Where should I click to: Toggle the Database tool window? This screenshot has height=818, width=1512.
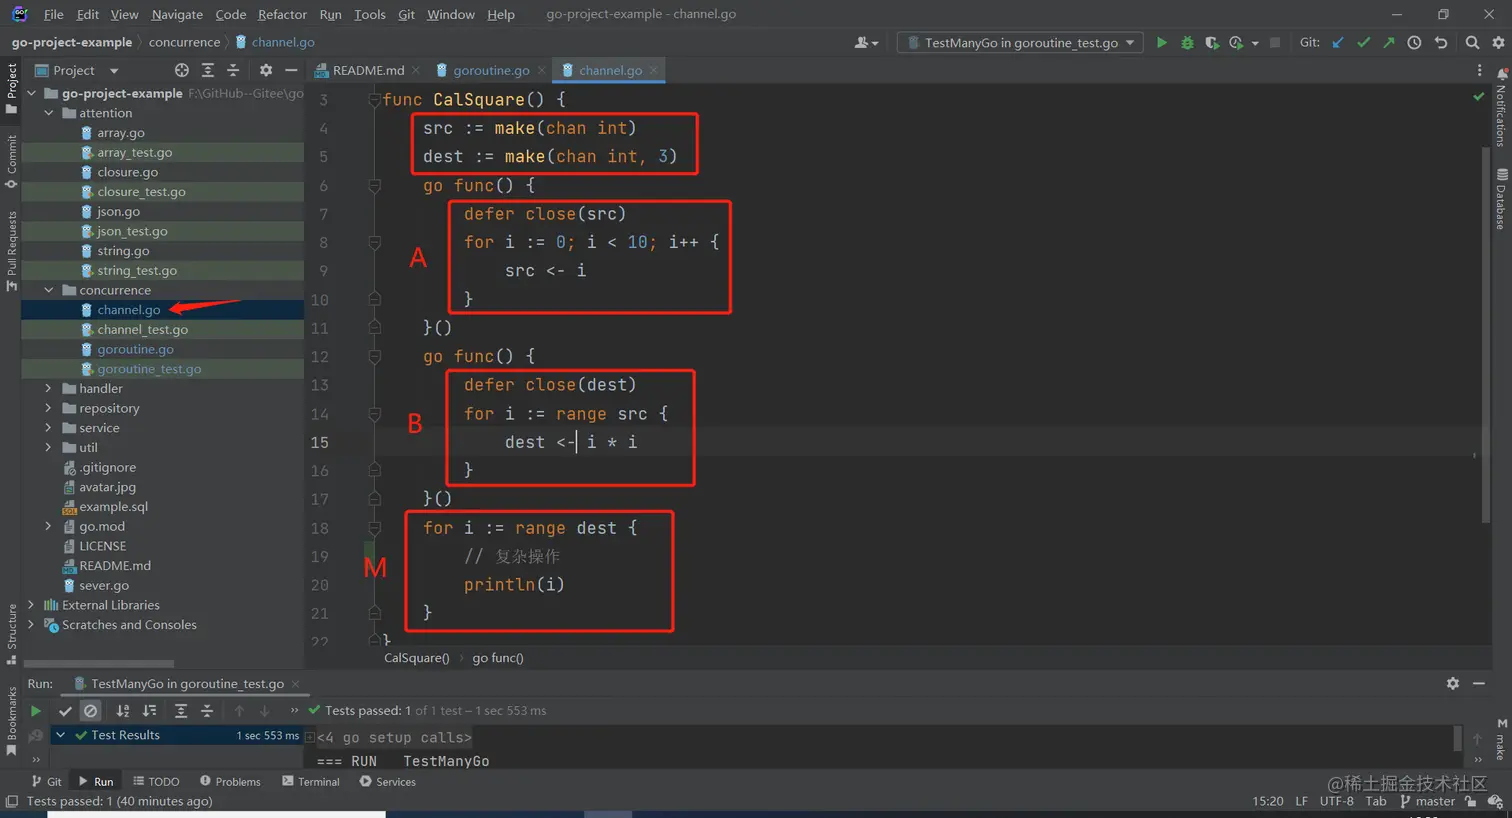(x=1501, y=200)
